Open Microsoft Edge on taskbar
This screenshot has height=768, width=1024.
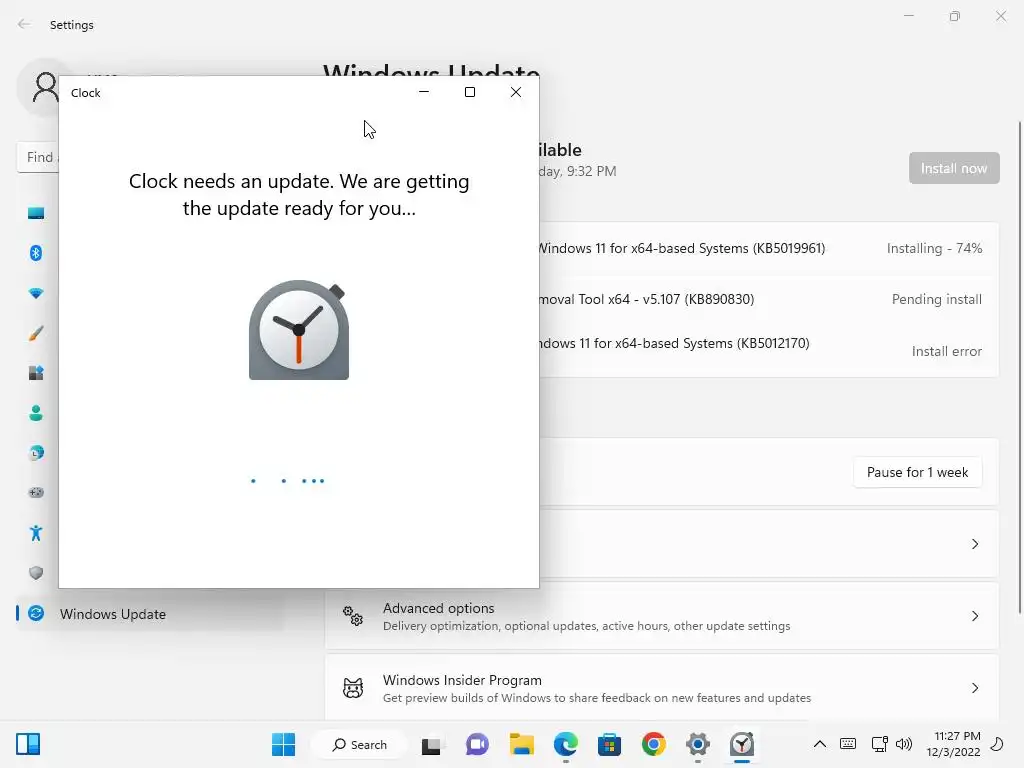(x=566, y=744)
